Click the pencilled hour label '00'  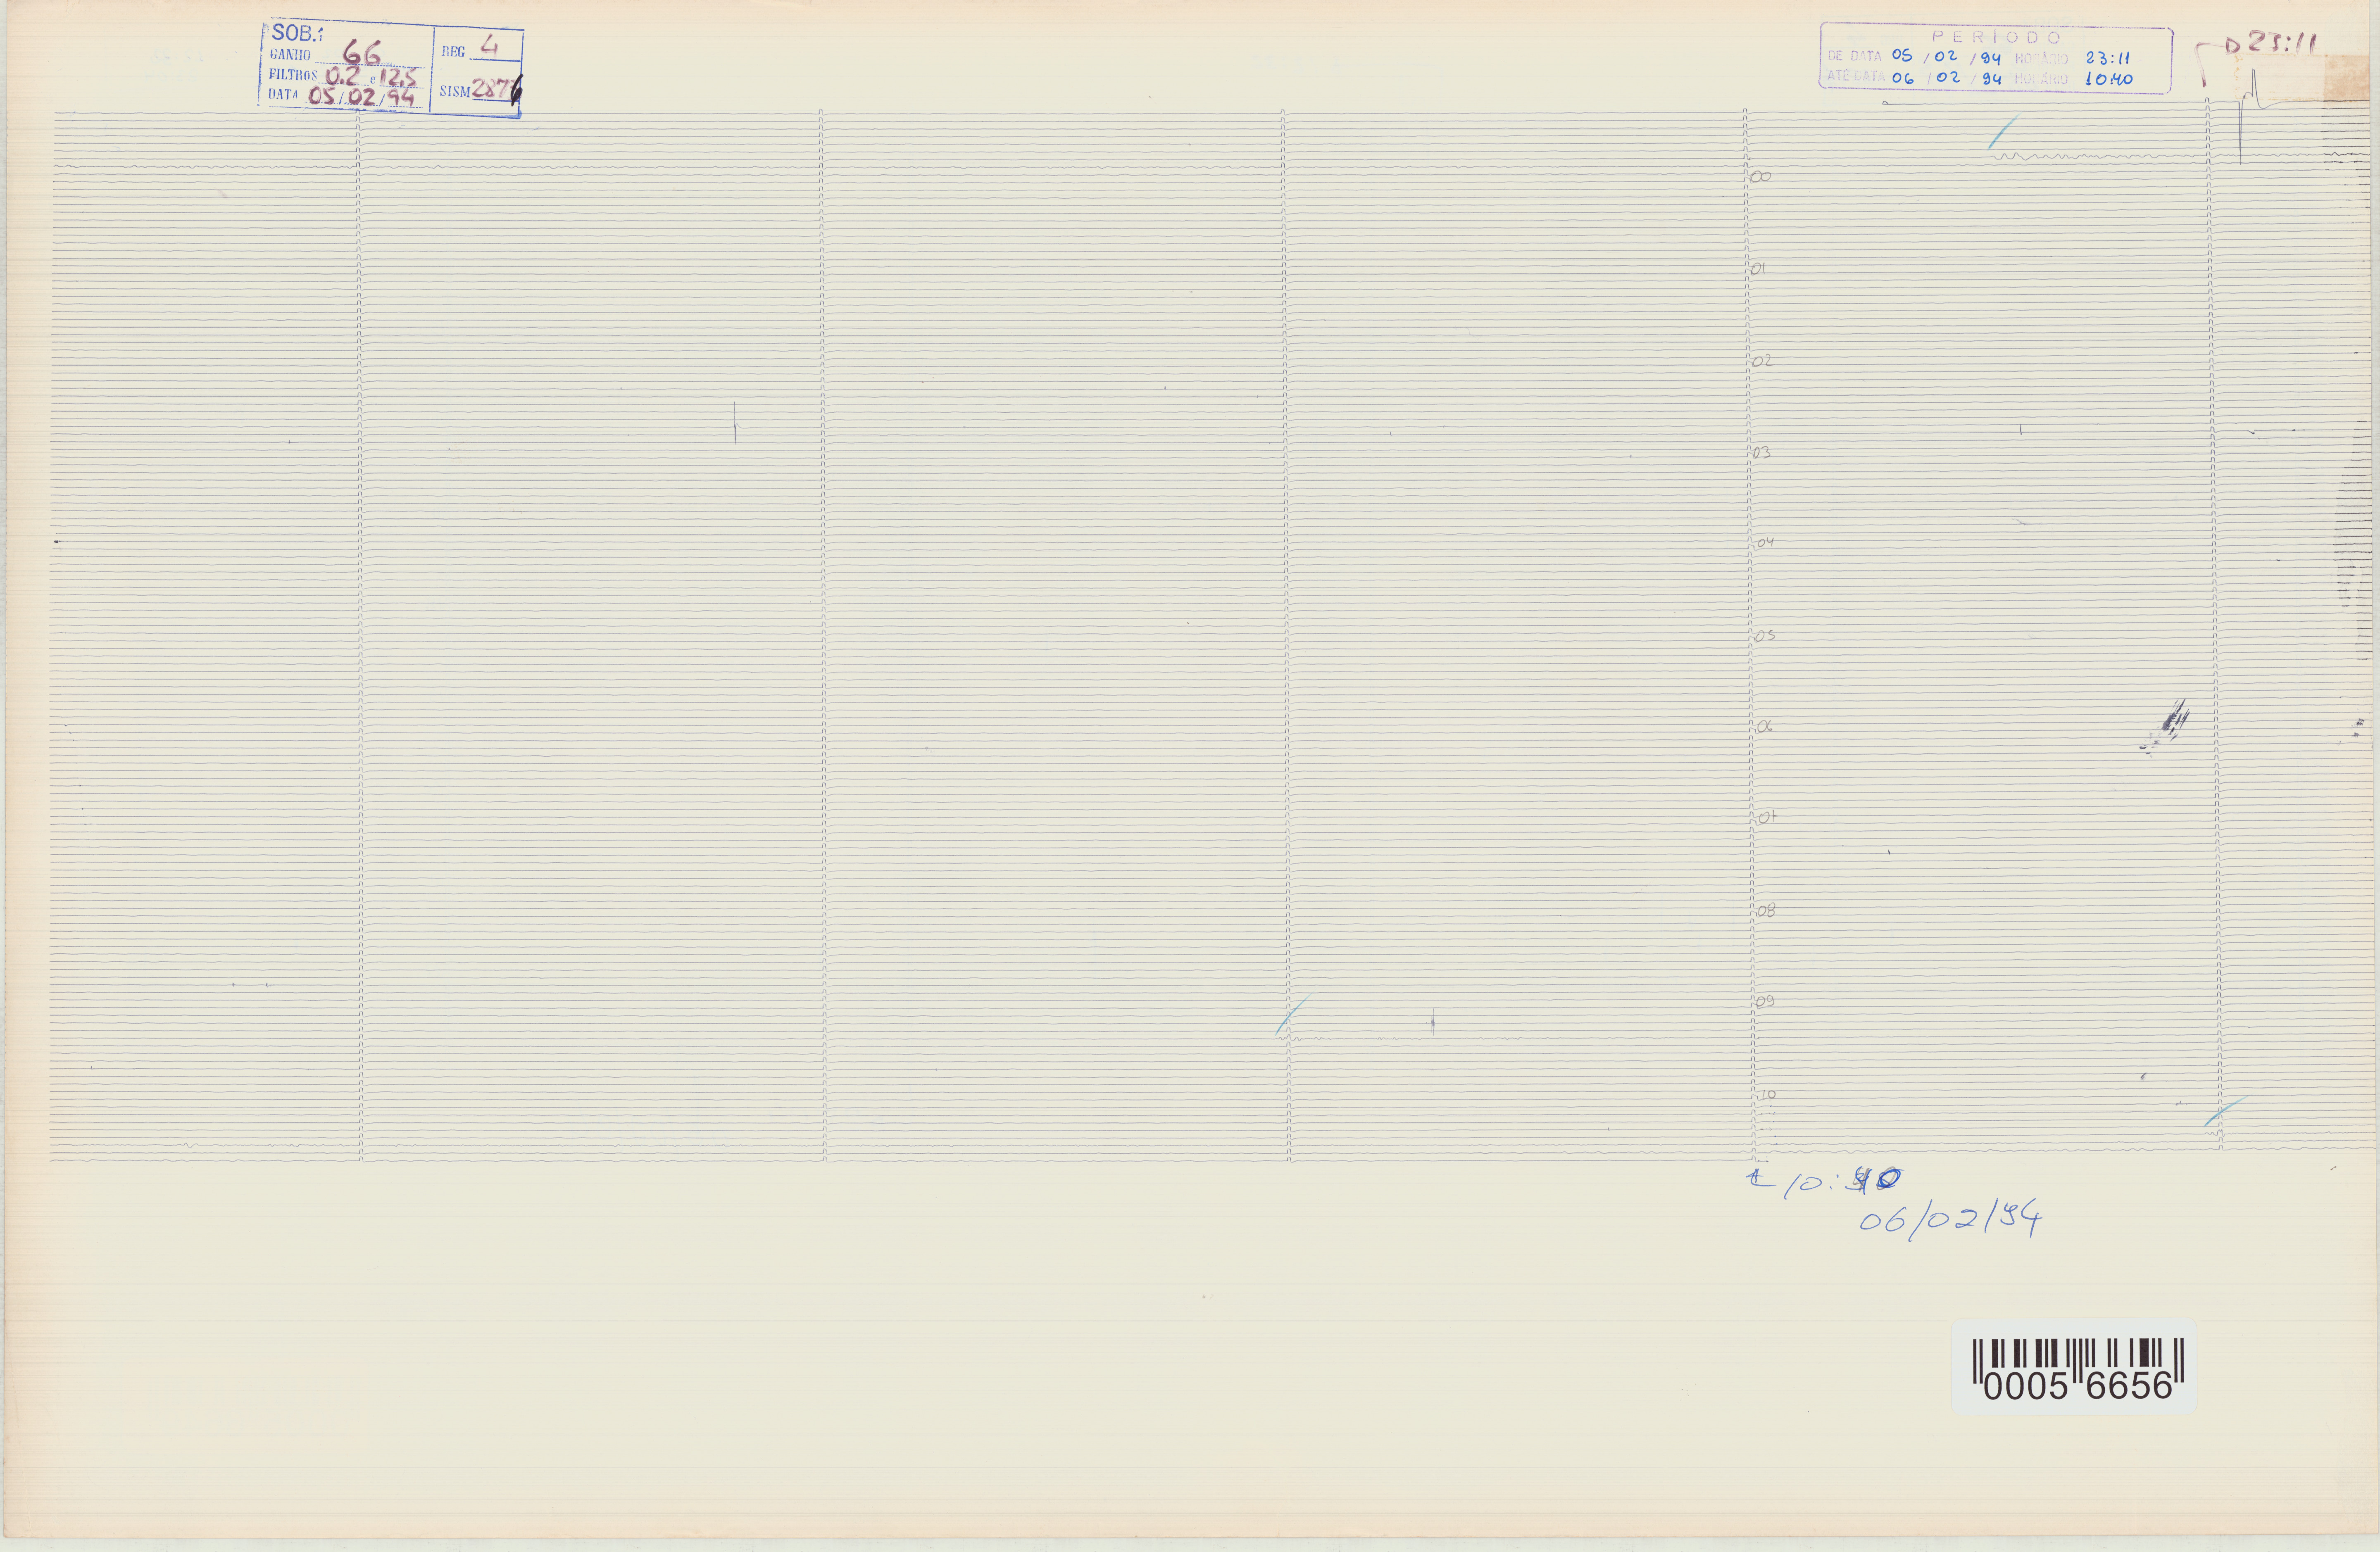click(x=1761, y=177)
